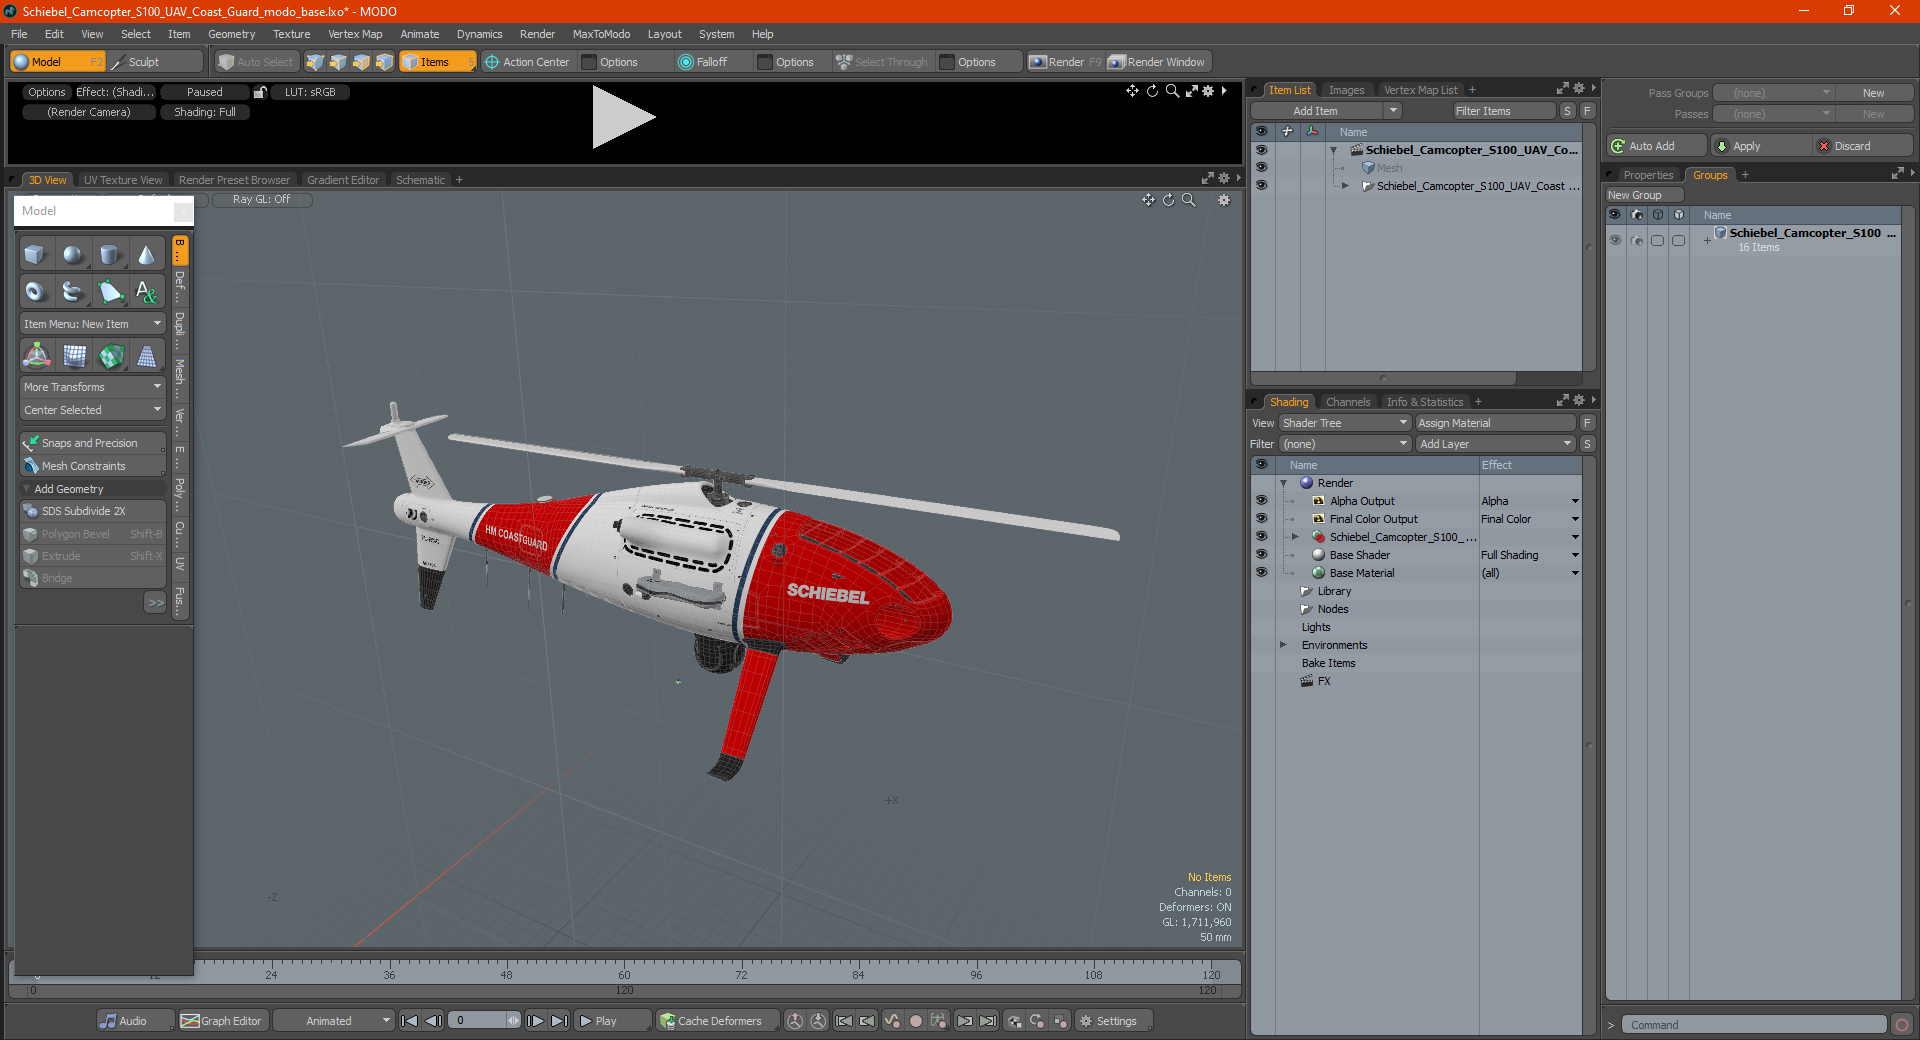Click the Command input field
Image resolution: width=1920 pixels, height=1040 pixels.
click(x=1754, y=1025)
